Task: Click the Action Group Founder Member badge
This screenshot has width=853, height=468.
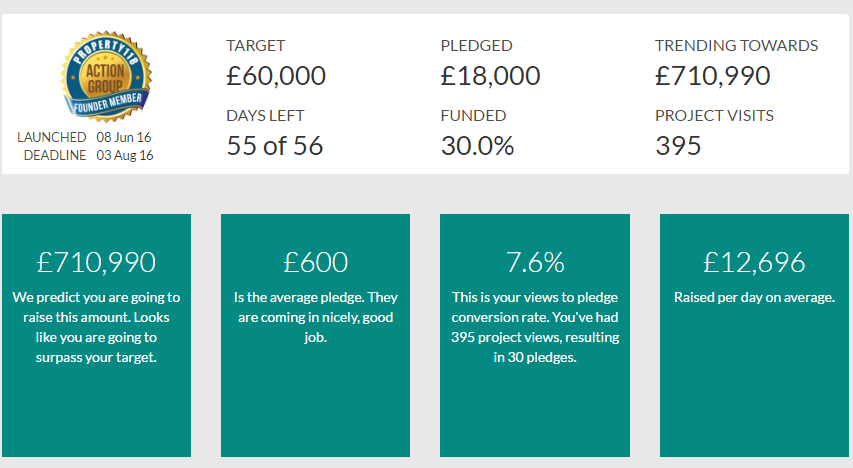Action: [105, 77]
